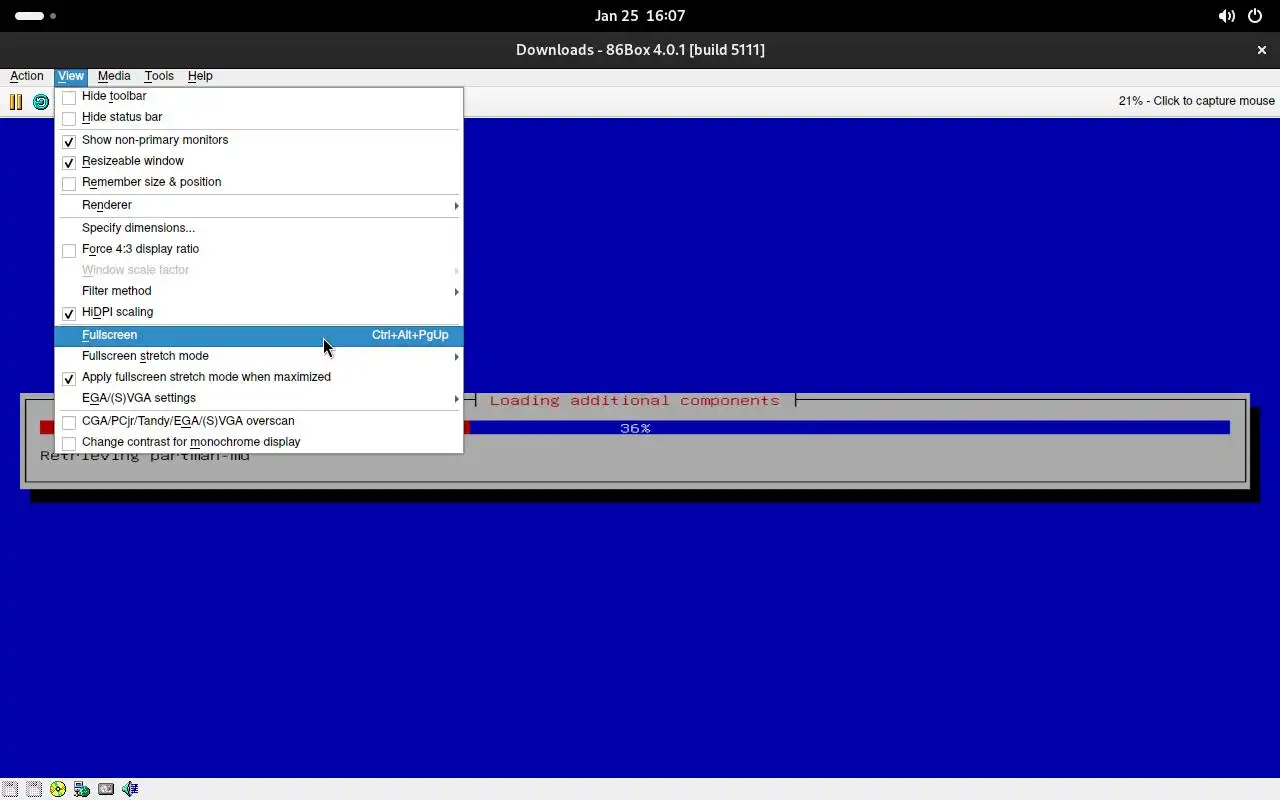This screenshot has width=1280, height=800.
Task: Open the floppy drive A status bar icon
Action: (x=10, y=789)
